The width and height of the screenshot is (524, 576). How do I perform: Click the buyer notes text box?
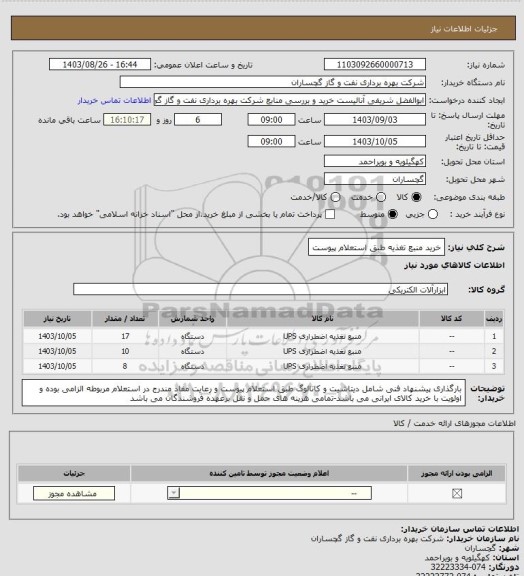point(244,393)
